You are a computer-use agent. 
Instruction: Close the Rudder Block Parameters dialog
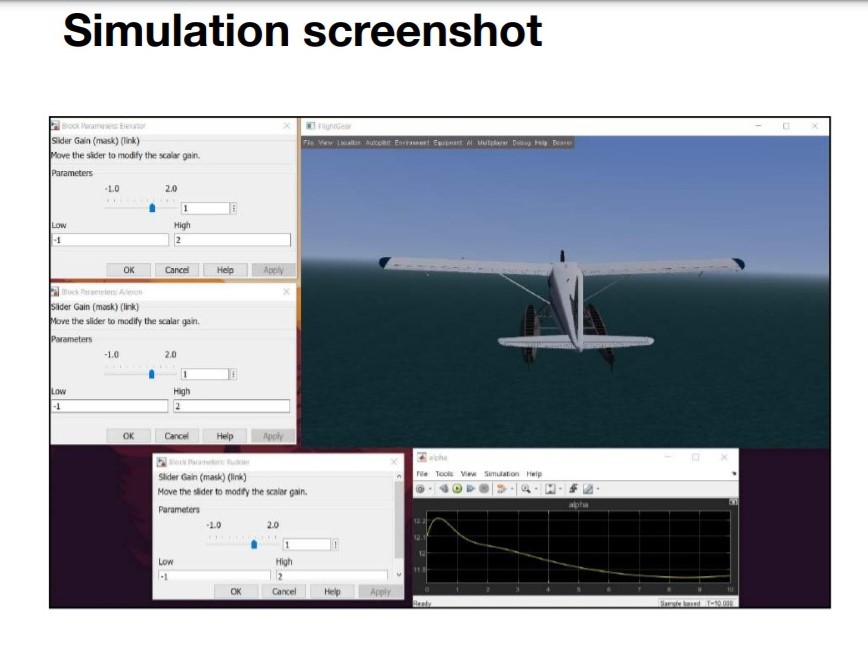click(x=394, y=462)
